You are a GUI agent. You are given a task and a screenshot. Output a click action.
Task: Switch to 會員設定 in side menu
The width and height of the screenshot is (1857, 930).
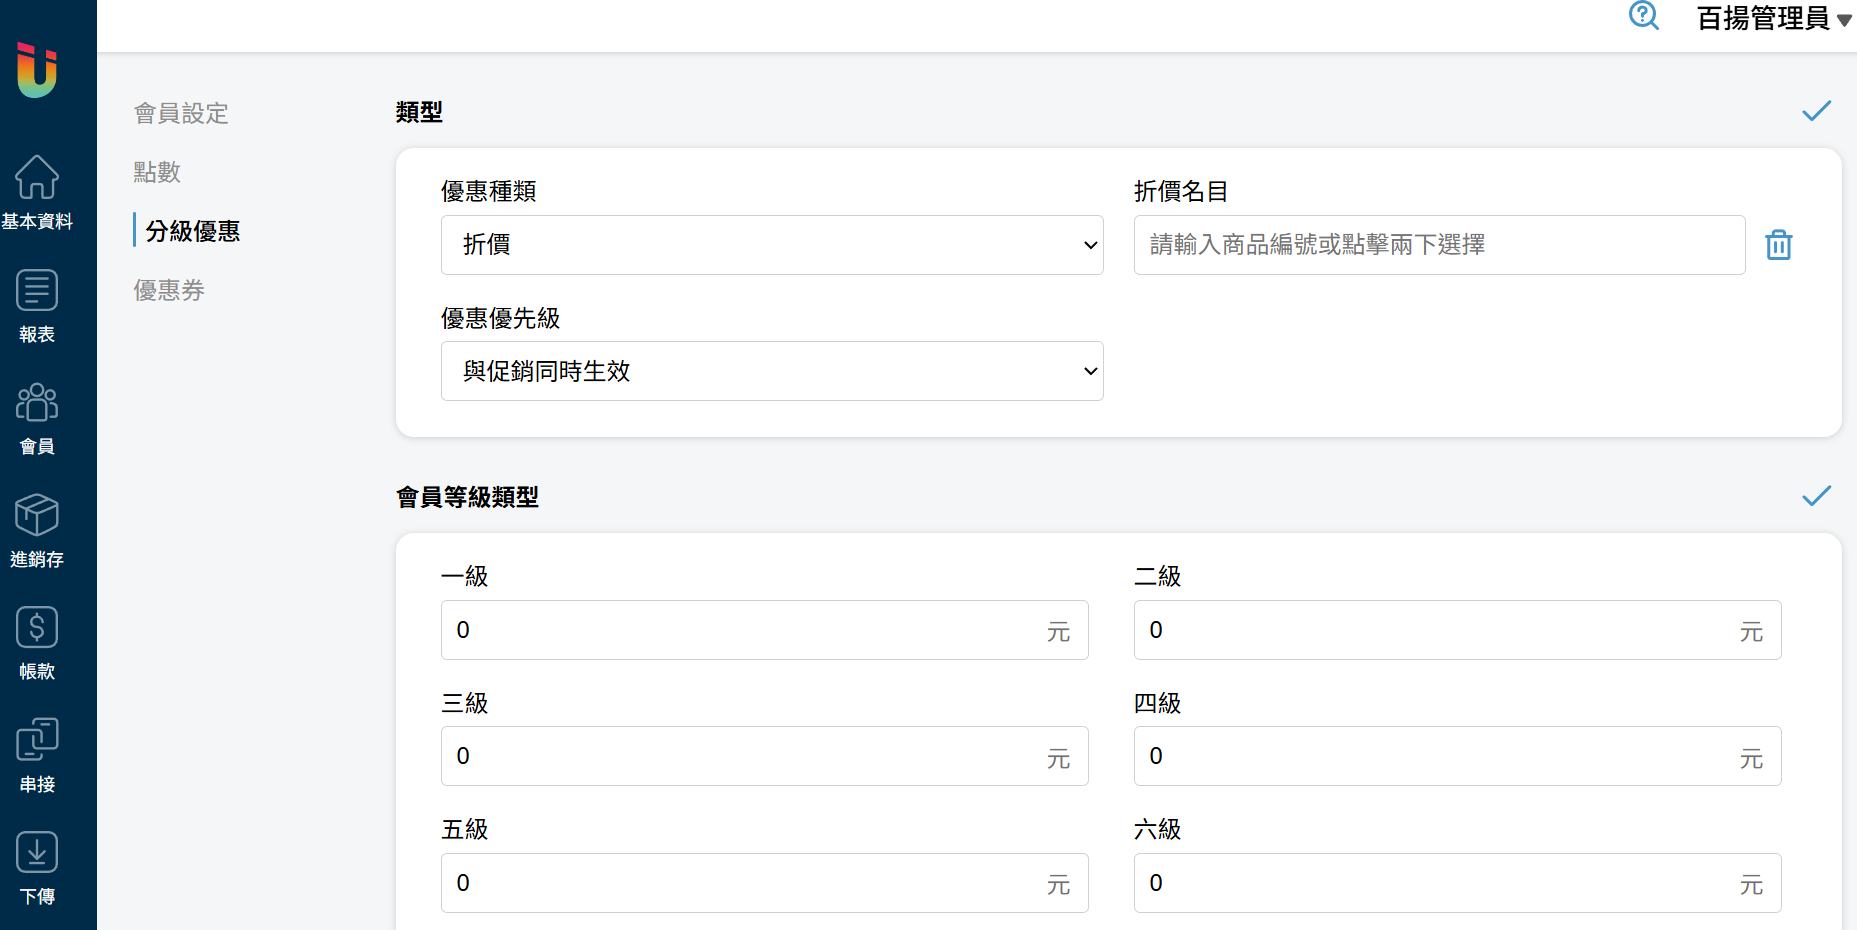pyautogui.click(x=181, y=114)
